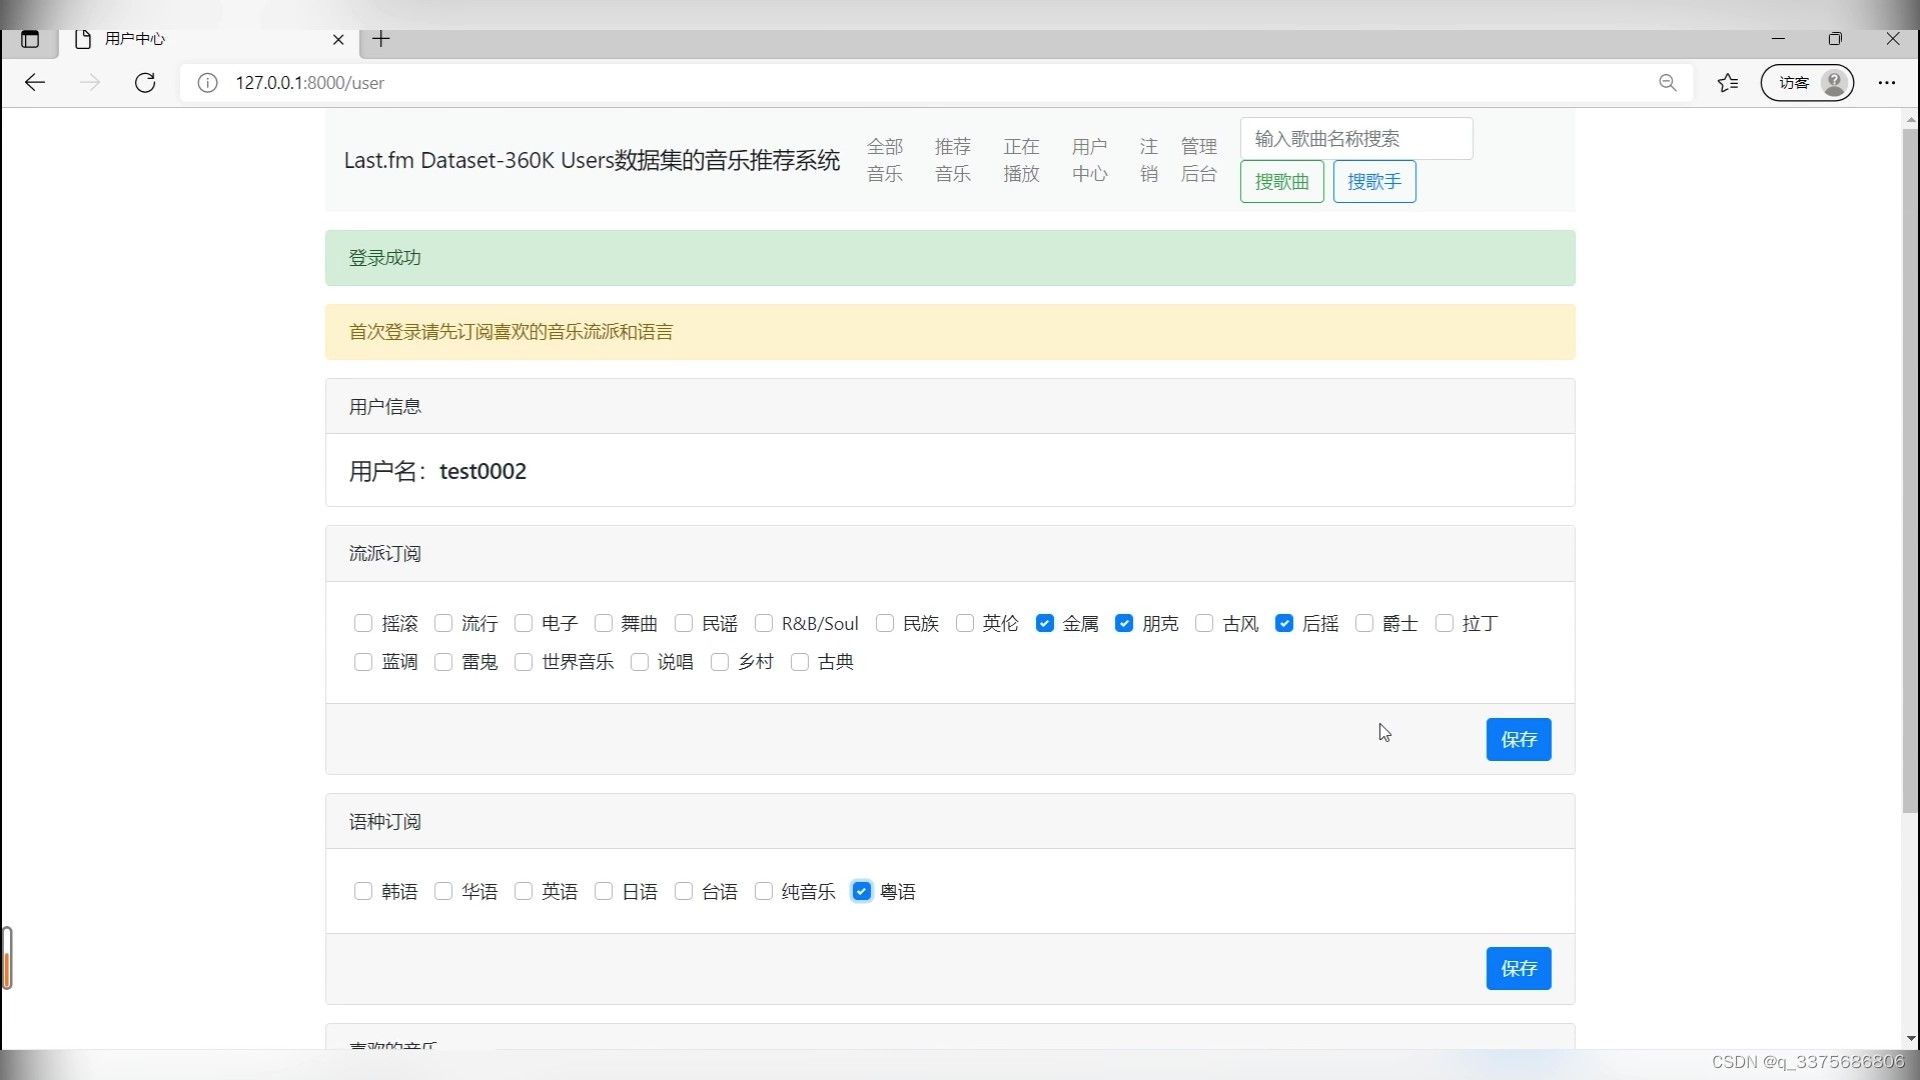The image size is (1920, 1080).
Task: Open 推荐音乐 navigation menu item
Action: 952,160
